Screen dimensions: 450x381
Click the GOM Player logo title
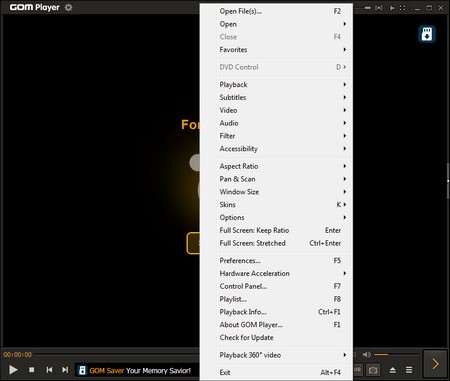[x=35, y=7]
